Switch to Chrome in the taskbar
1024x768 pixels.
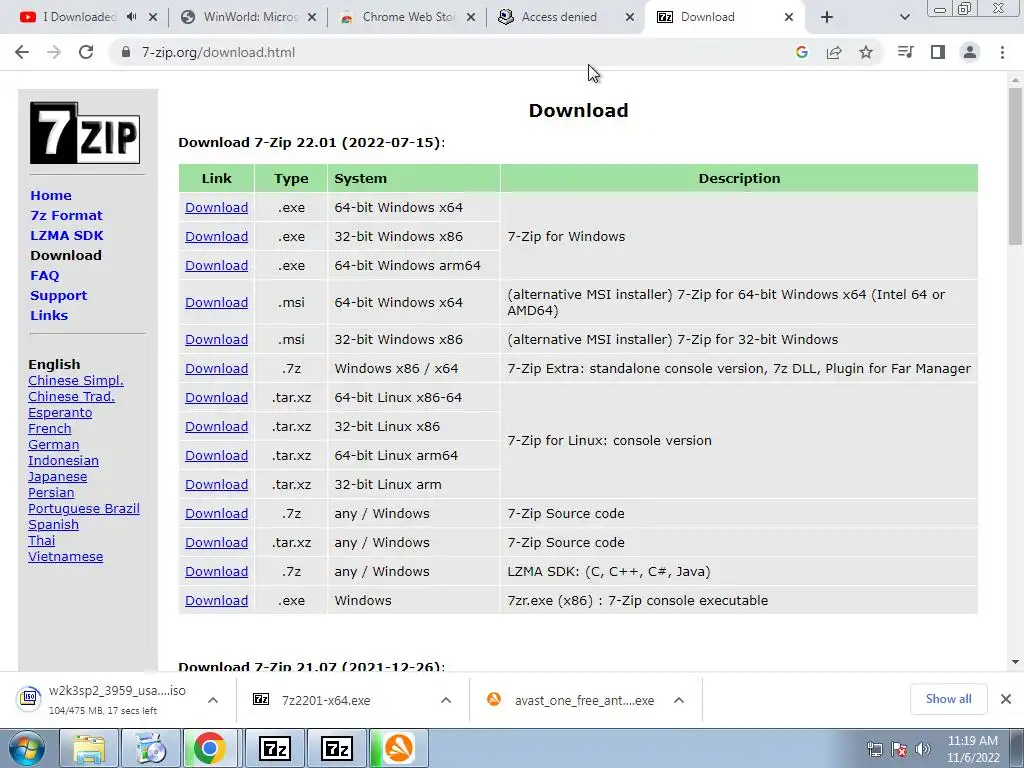(210, 748)
